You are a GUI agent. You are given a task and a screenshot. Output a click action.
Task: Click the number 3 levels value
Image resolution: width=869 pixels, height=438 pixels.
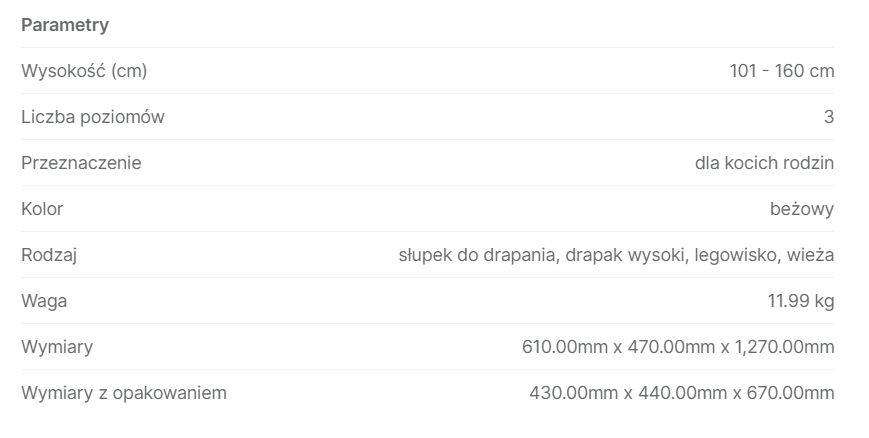tap(828, 117)
